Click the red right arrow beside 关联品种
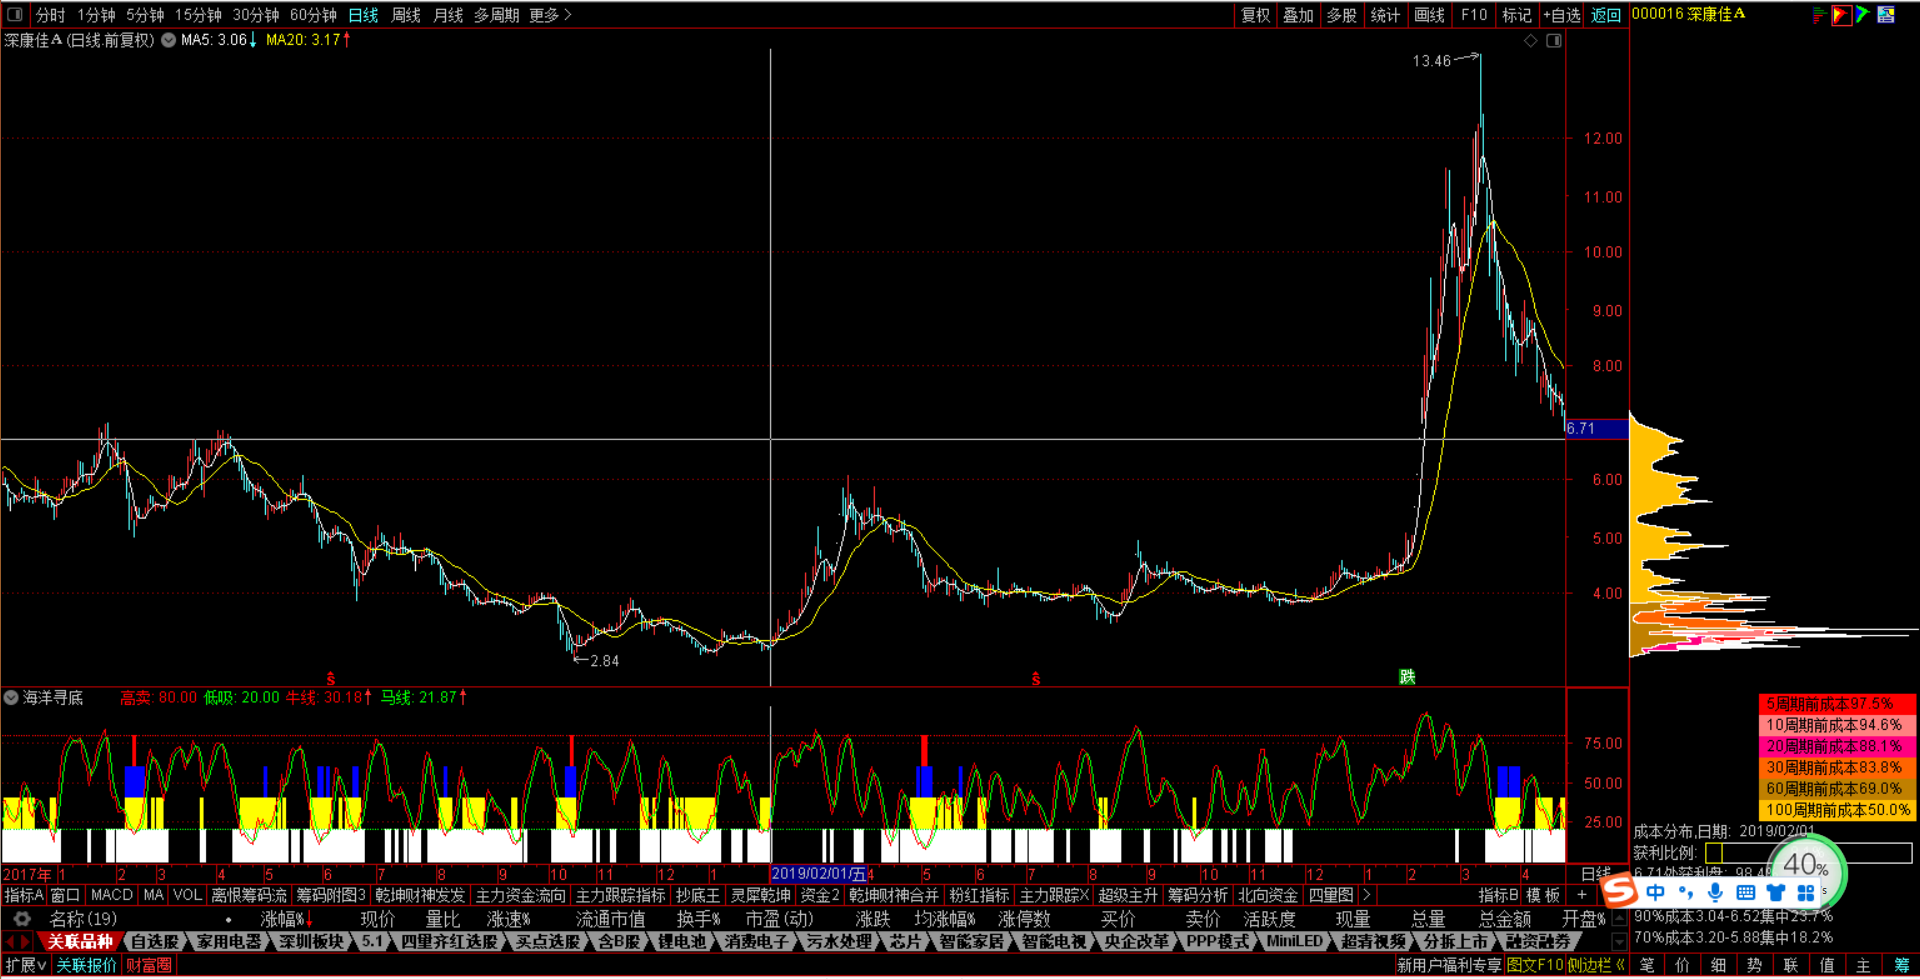The height and width of the screenshot is (979, 1920). click(26, 942)
